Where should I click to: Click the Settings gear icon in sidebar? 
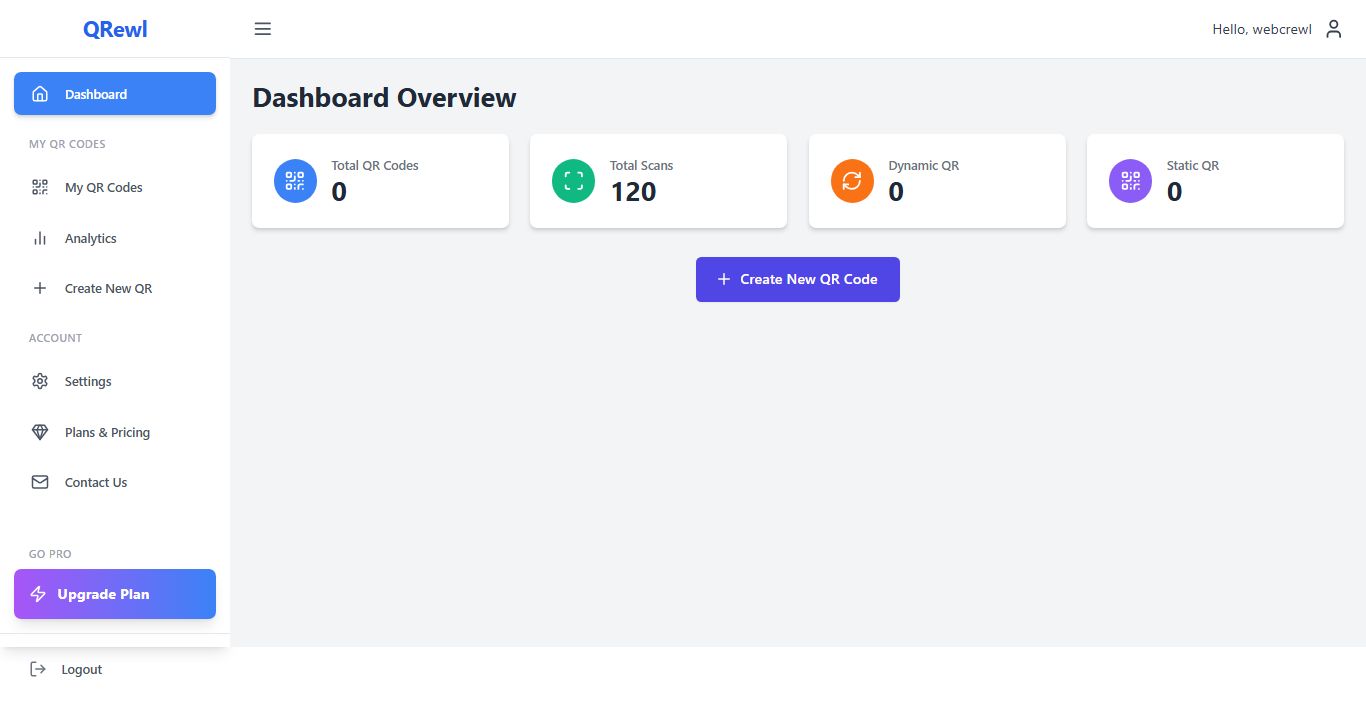coord(40,381)
